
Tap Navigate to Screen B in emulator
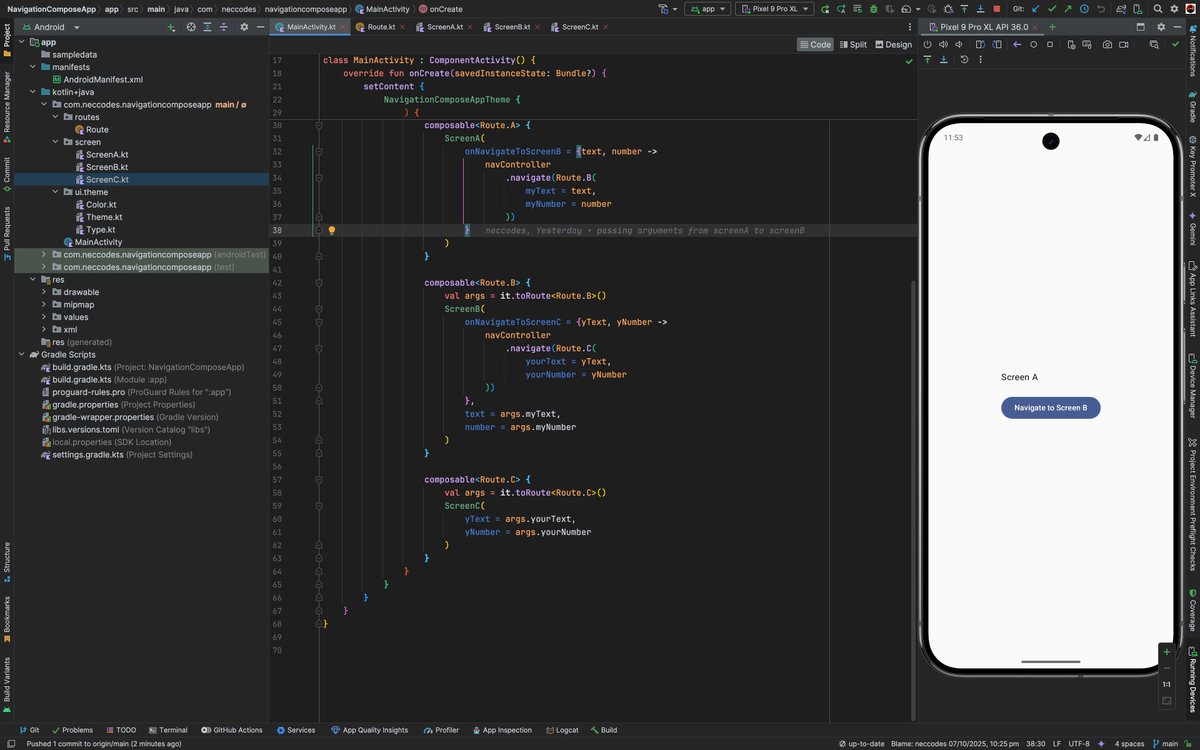[1050, 408]
